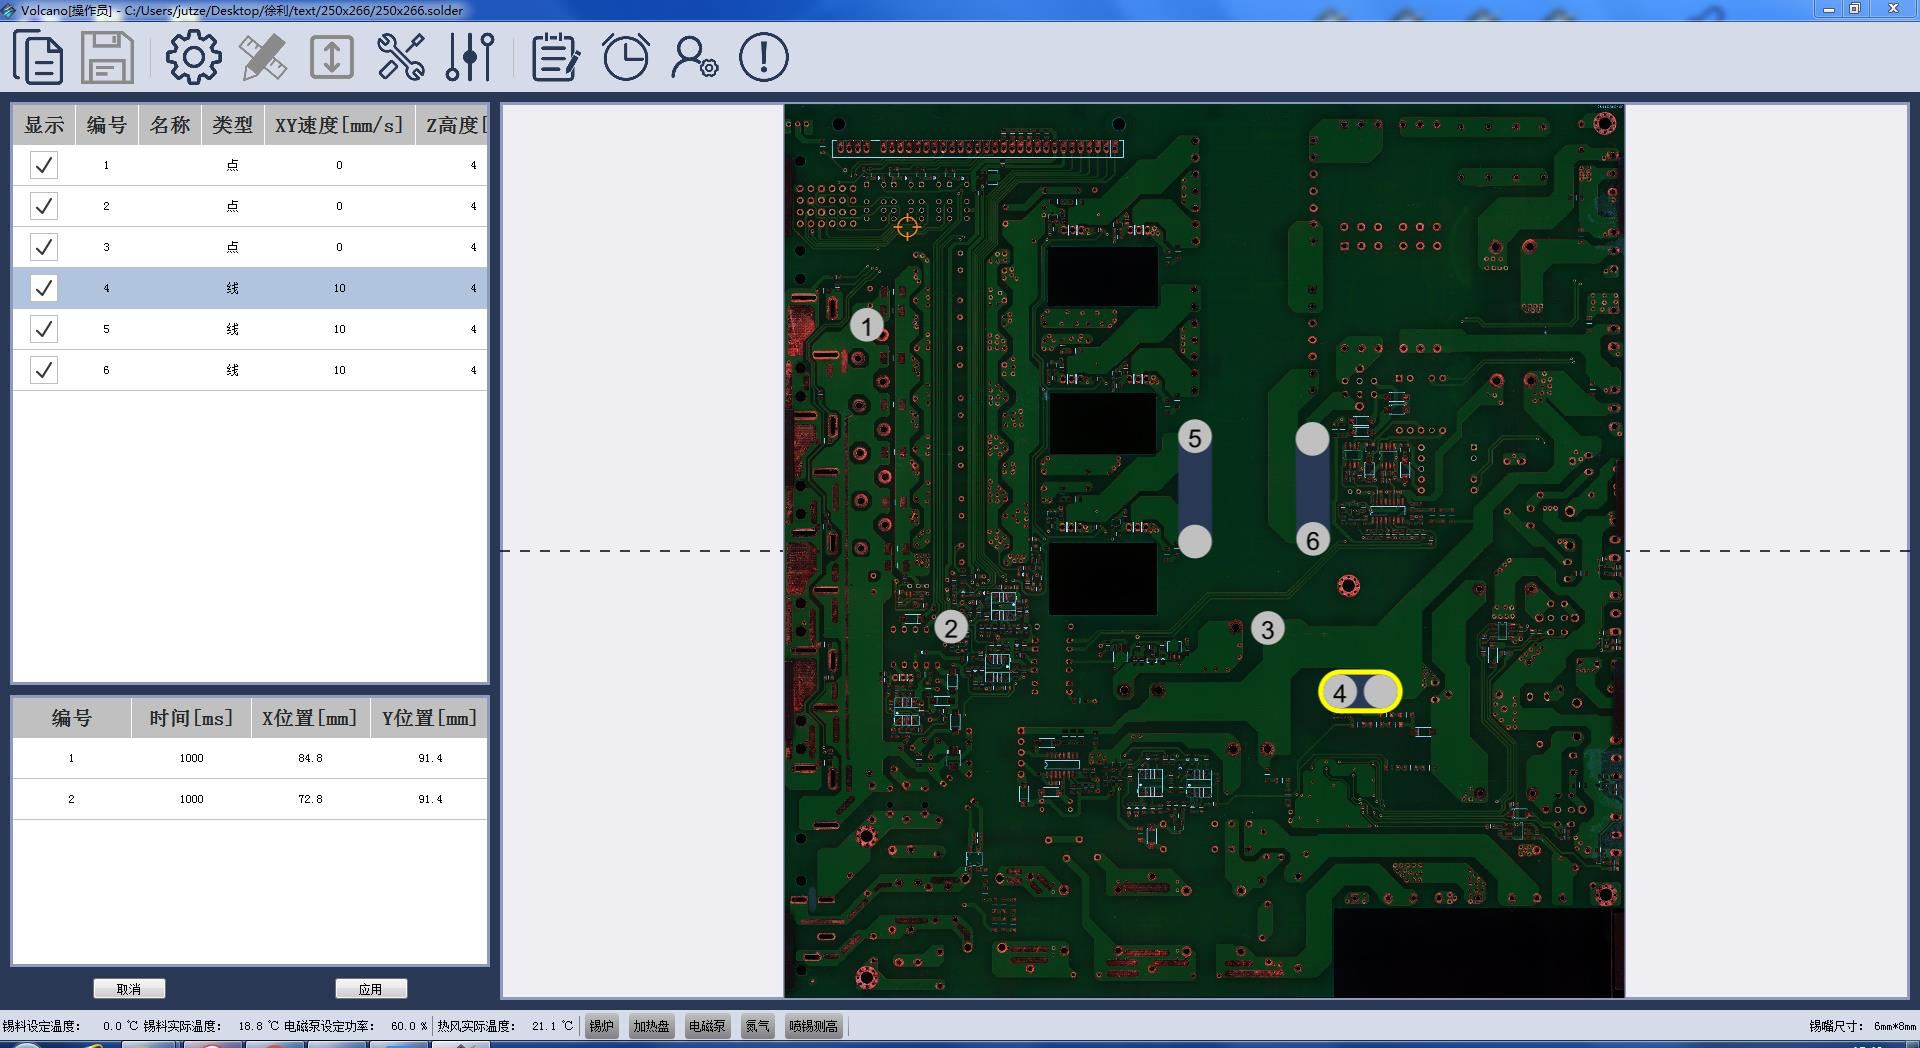Click the 应用 apply button

tap(371, 989)
